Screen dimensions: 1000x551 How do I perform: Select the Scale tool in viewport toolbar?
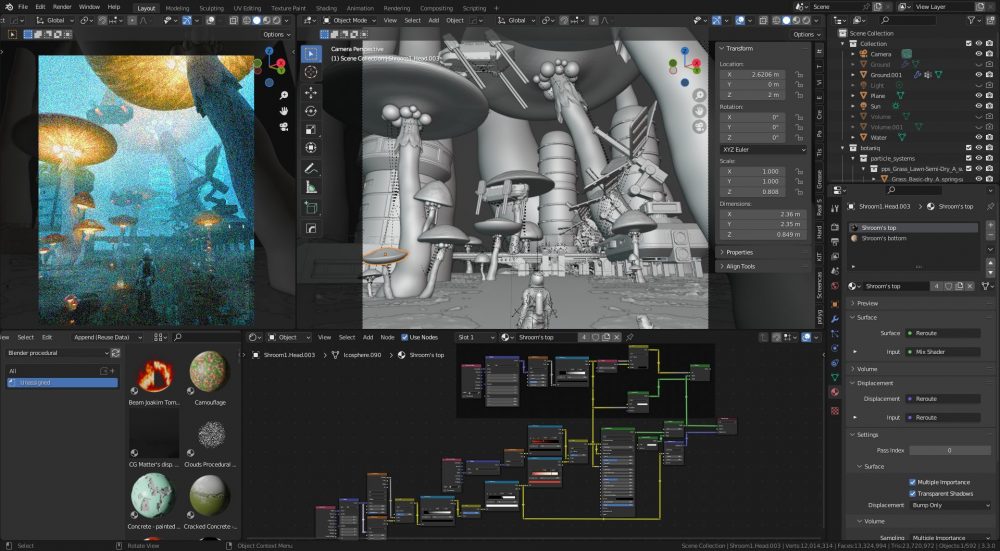pyautogui.click(x=311, y=129)
